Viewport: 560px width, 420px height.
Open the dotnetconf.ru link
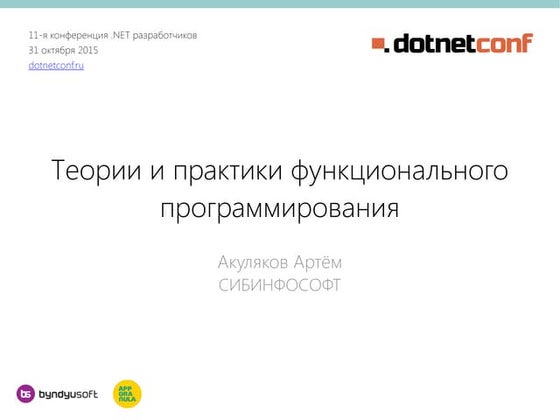tap(56, 66)
